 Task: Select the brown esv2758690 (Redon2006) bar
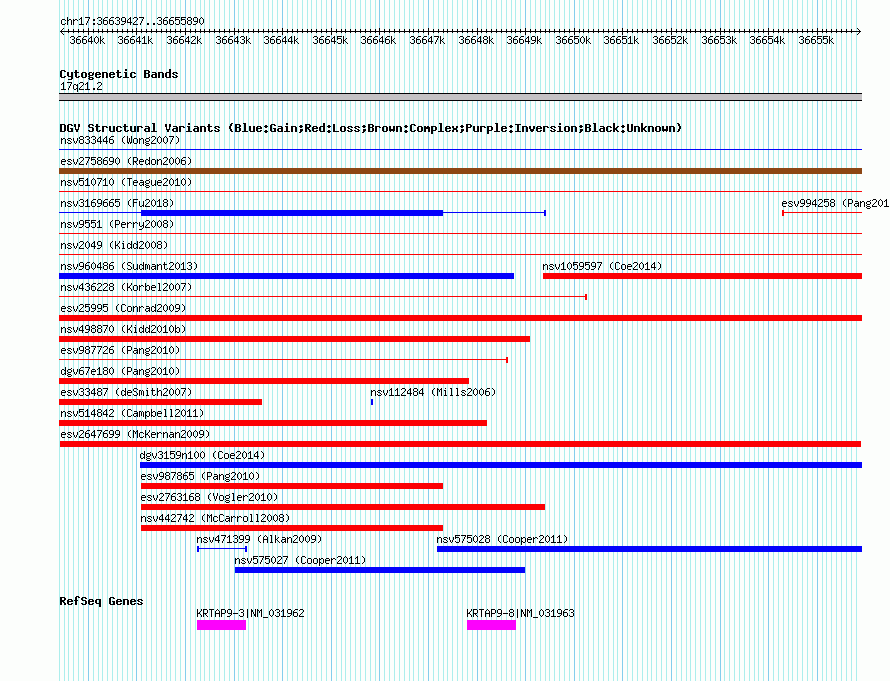click(460, 171)
